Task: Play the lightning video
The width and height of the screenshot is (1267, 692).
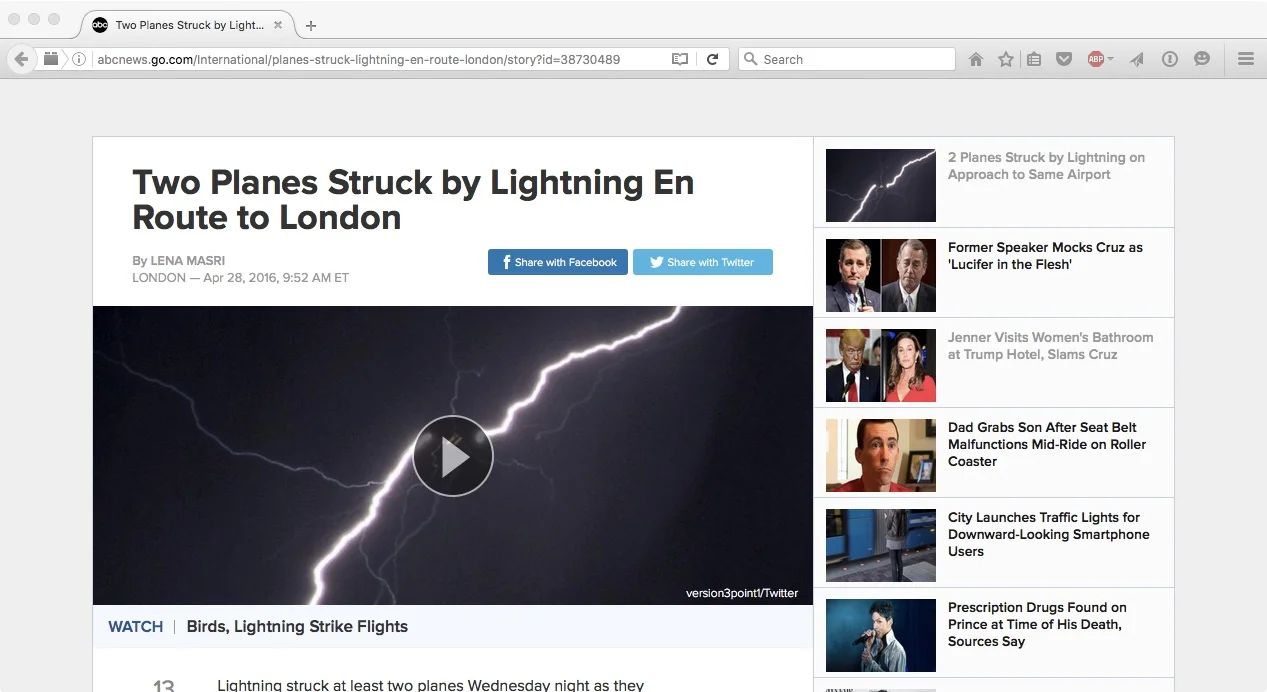Action: (x=453, y=456)
